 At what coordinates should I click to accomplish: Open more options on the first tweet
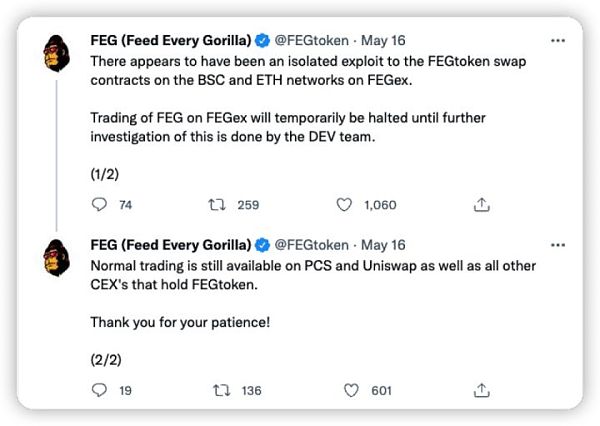point(558,42)
